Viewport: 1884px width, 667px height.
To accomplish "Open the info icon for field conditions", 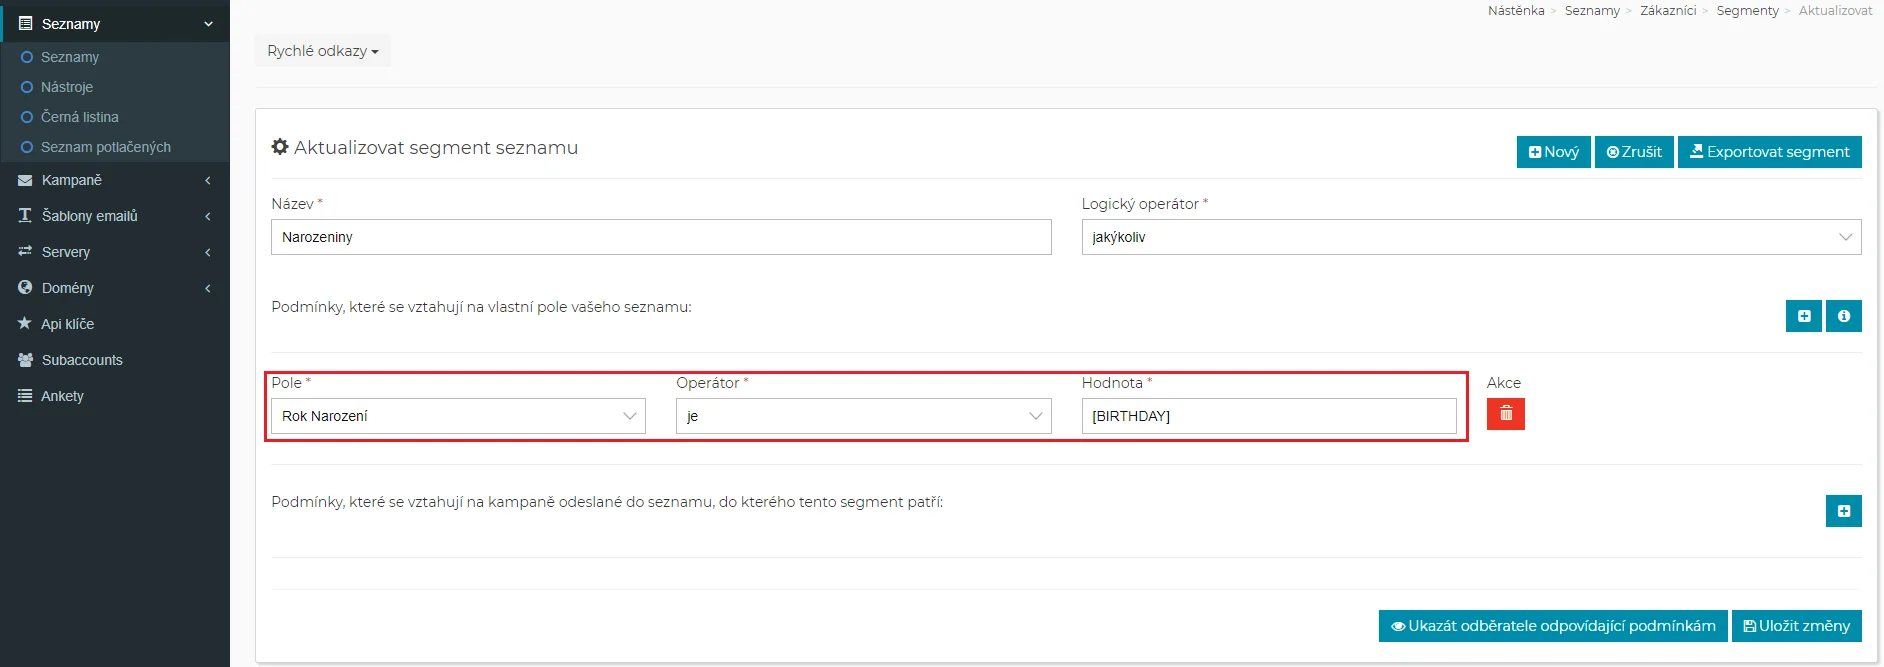I will 1843,316.
